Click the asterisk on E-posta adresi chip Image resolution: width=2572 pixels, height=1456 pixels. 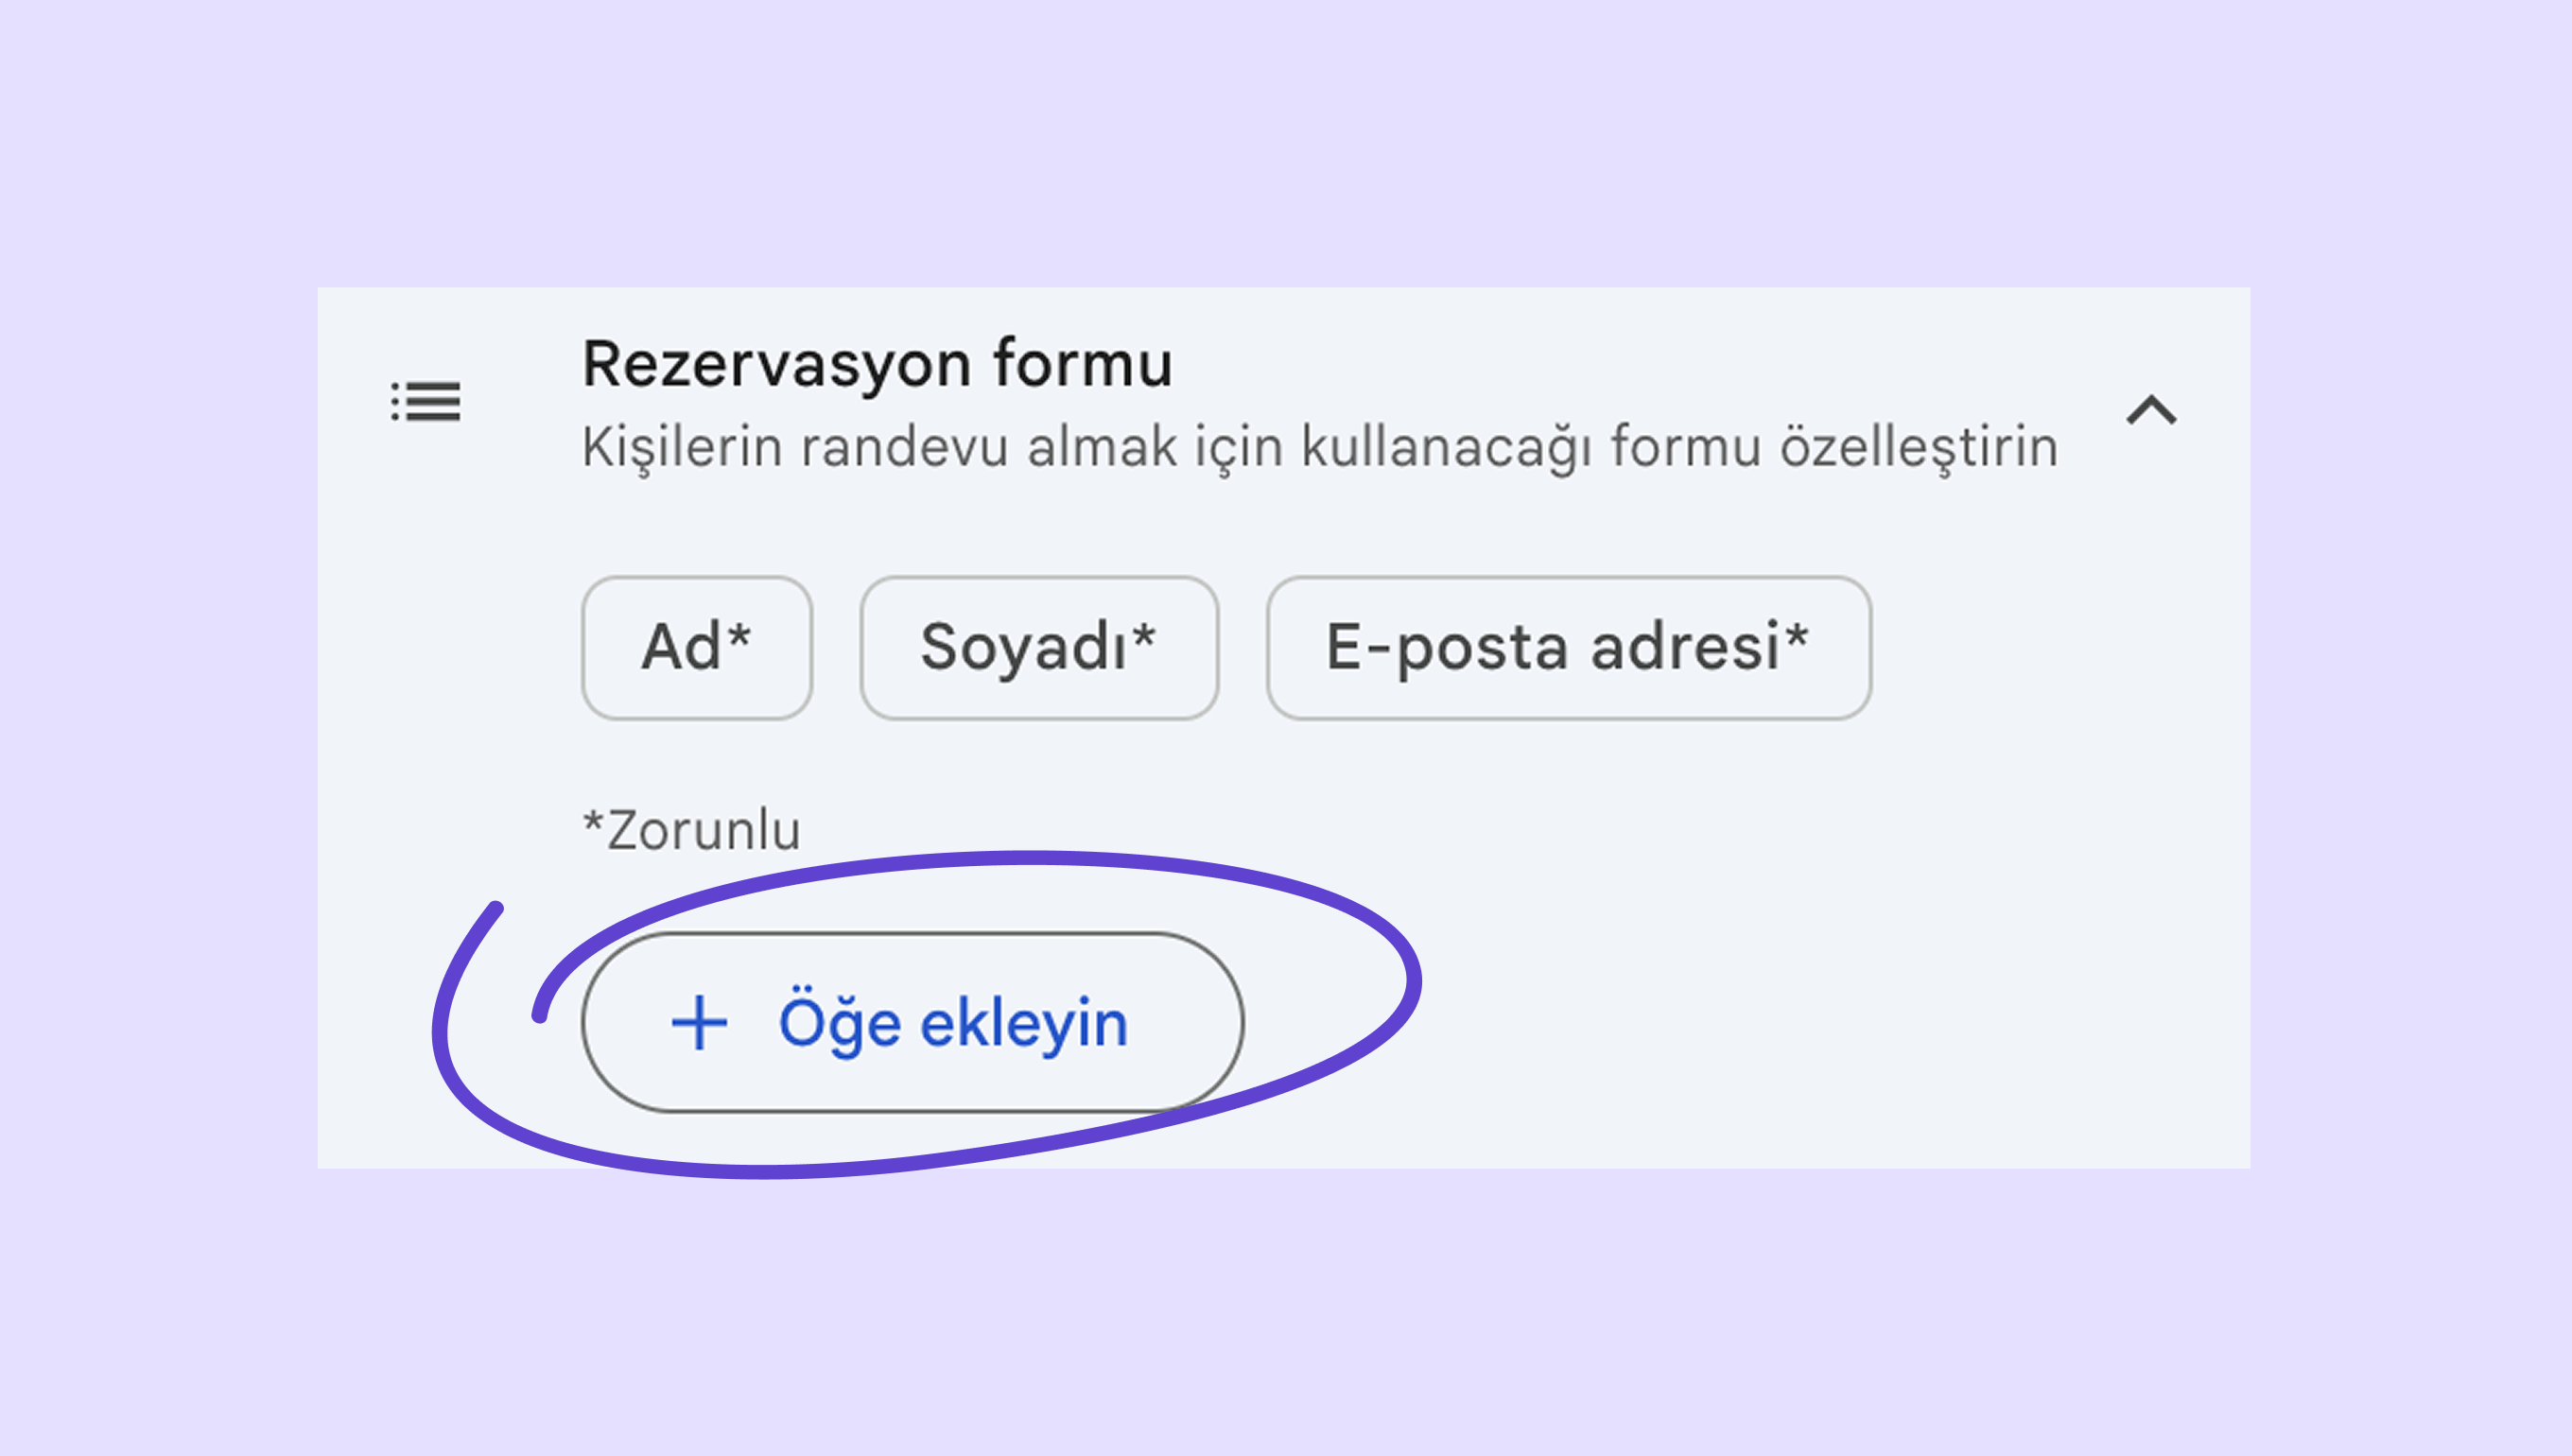[x=1797, y=635]
